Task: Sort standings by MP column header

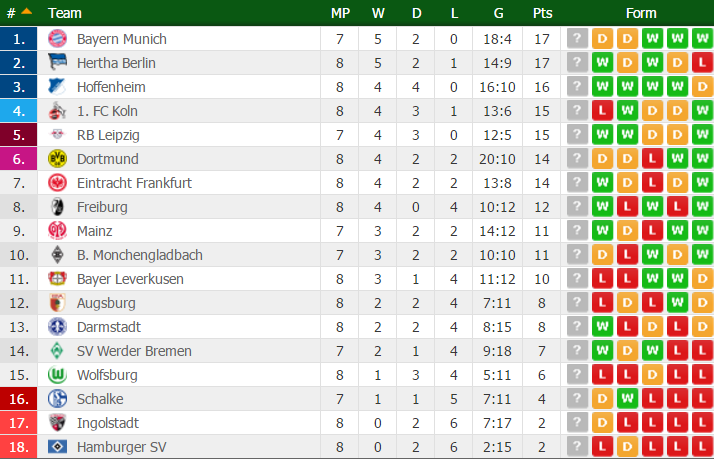Action: point(340,13)
